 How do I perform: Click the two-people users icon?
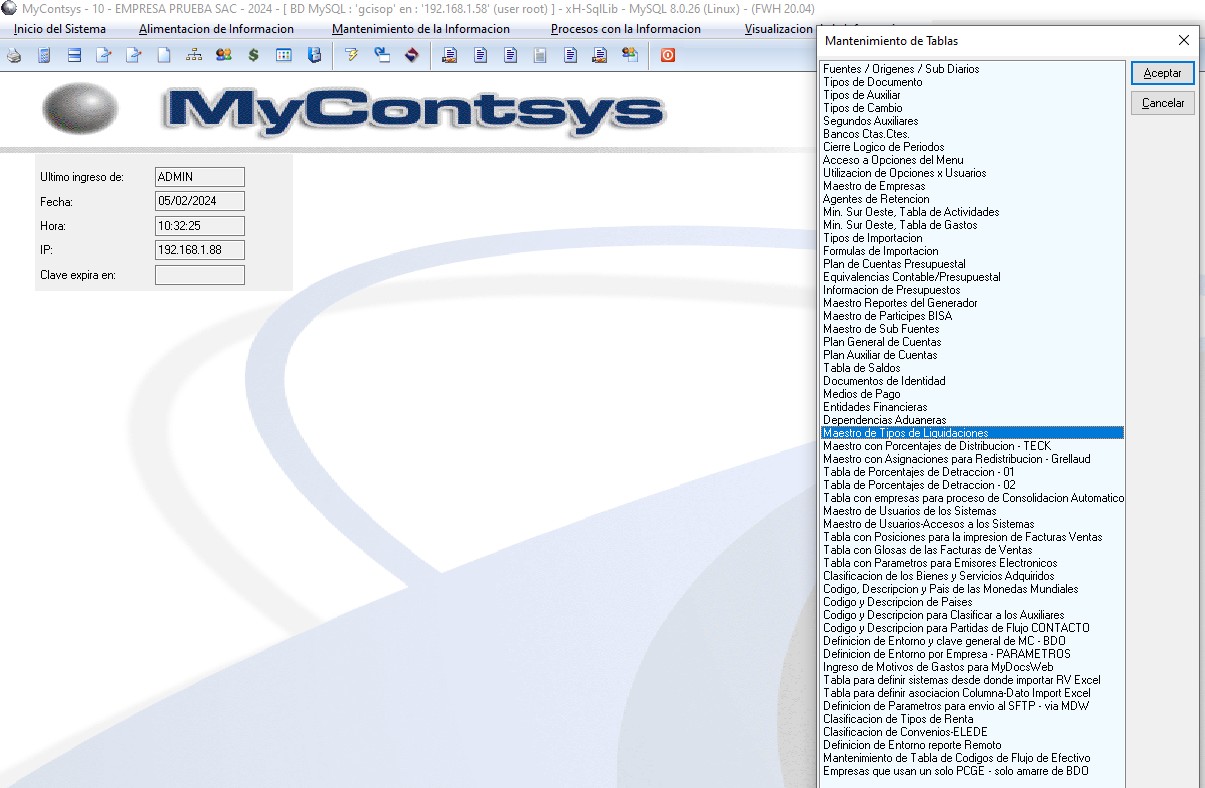coord(223,55)
